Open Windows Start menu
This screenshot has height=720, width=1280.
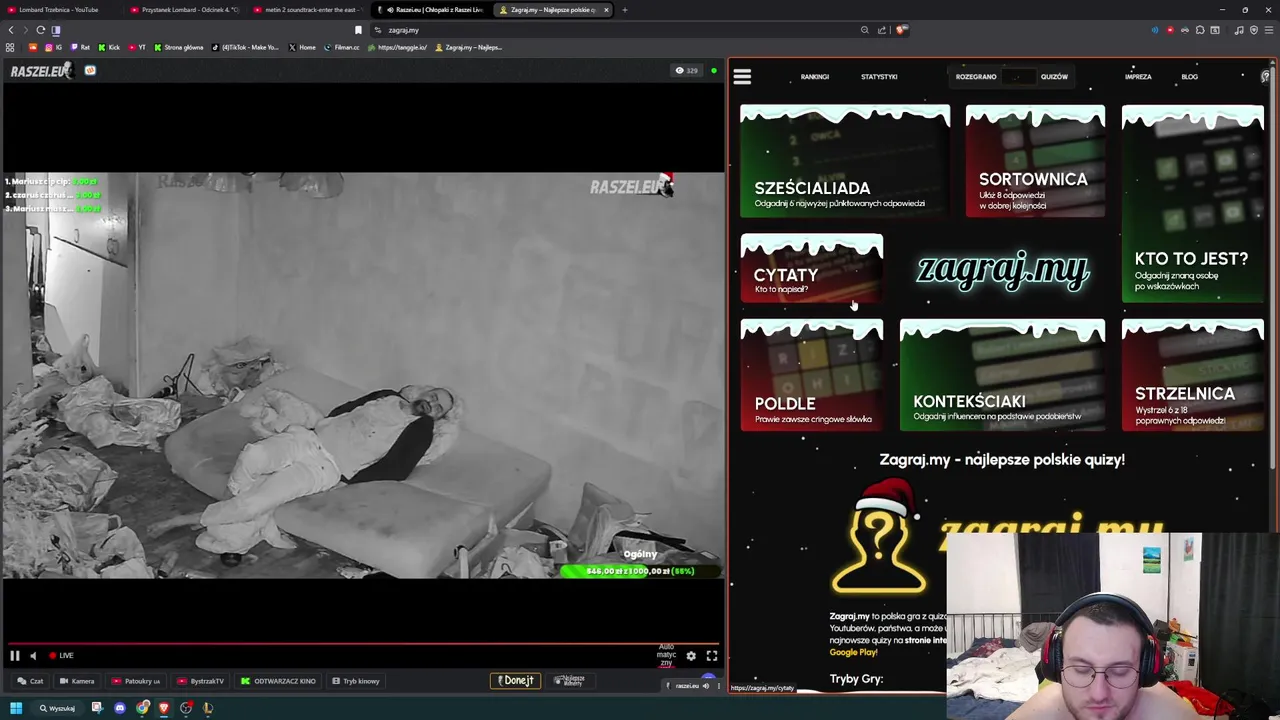tap(16, 708)
